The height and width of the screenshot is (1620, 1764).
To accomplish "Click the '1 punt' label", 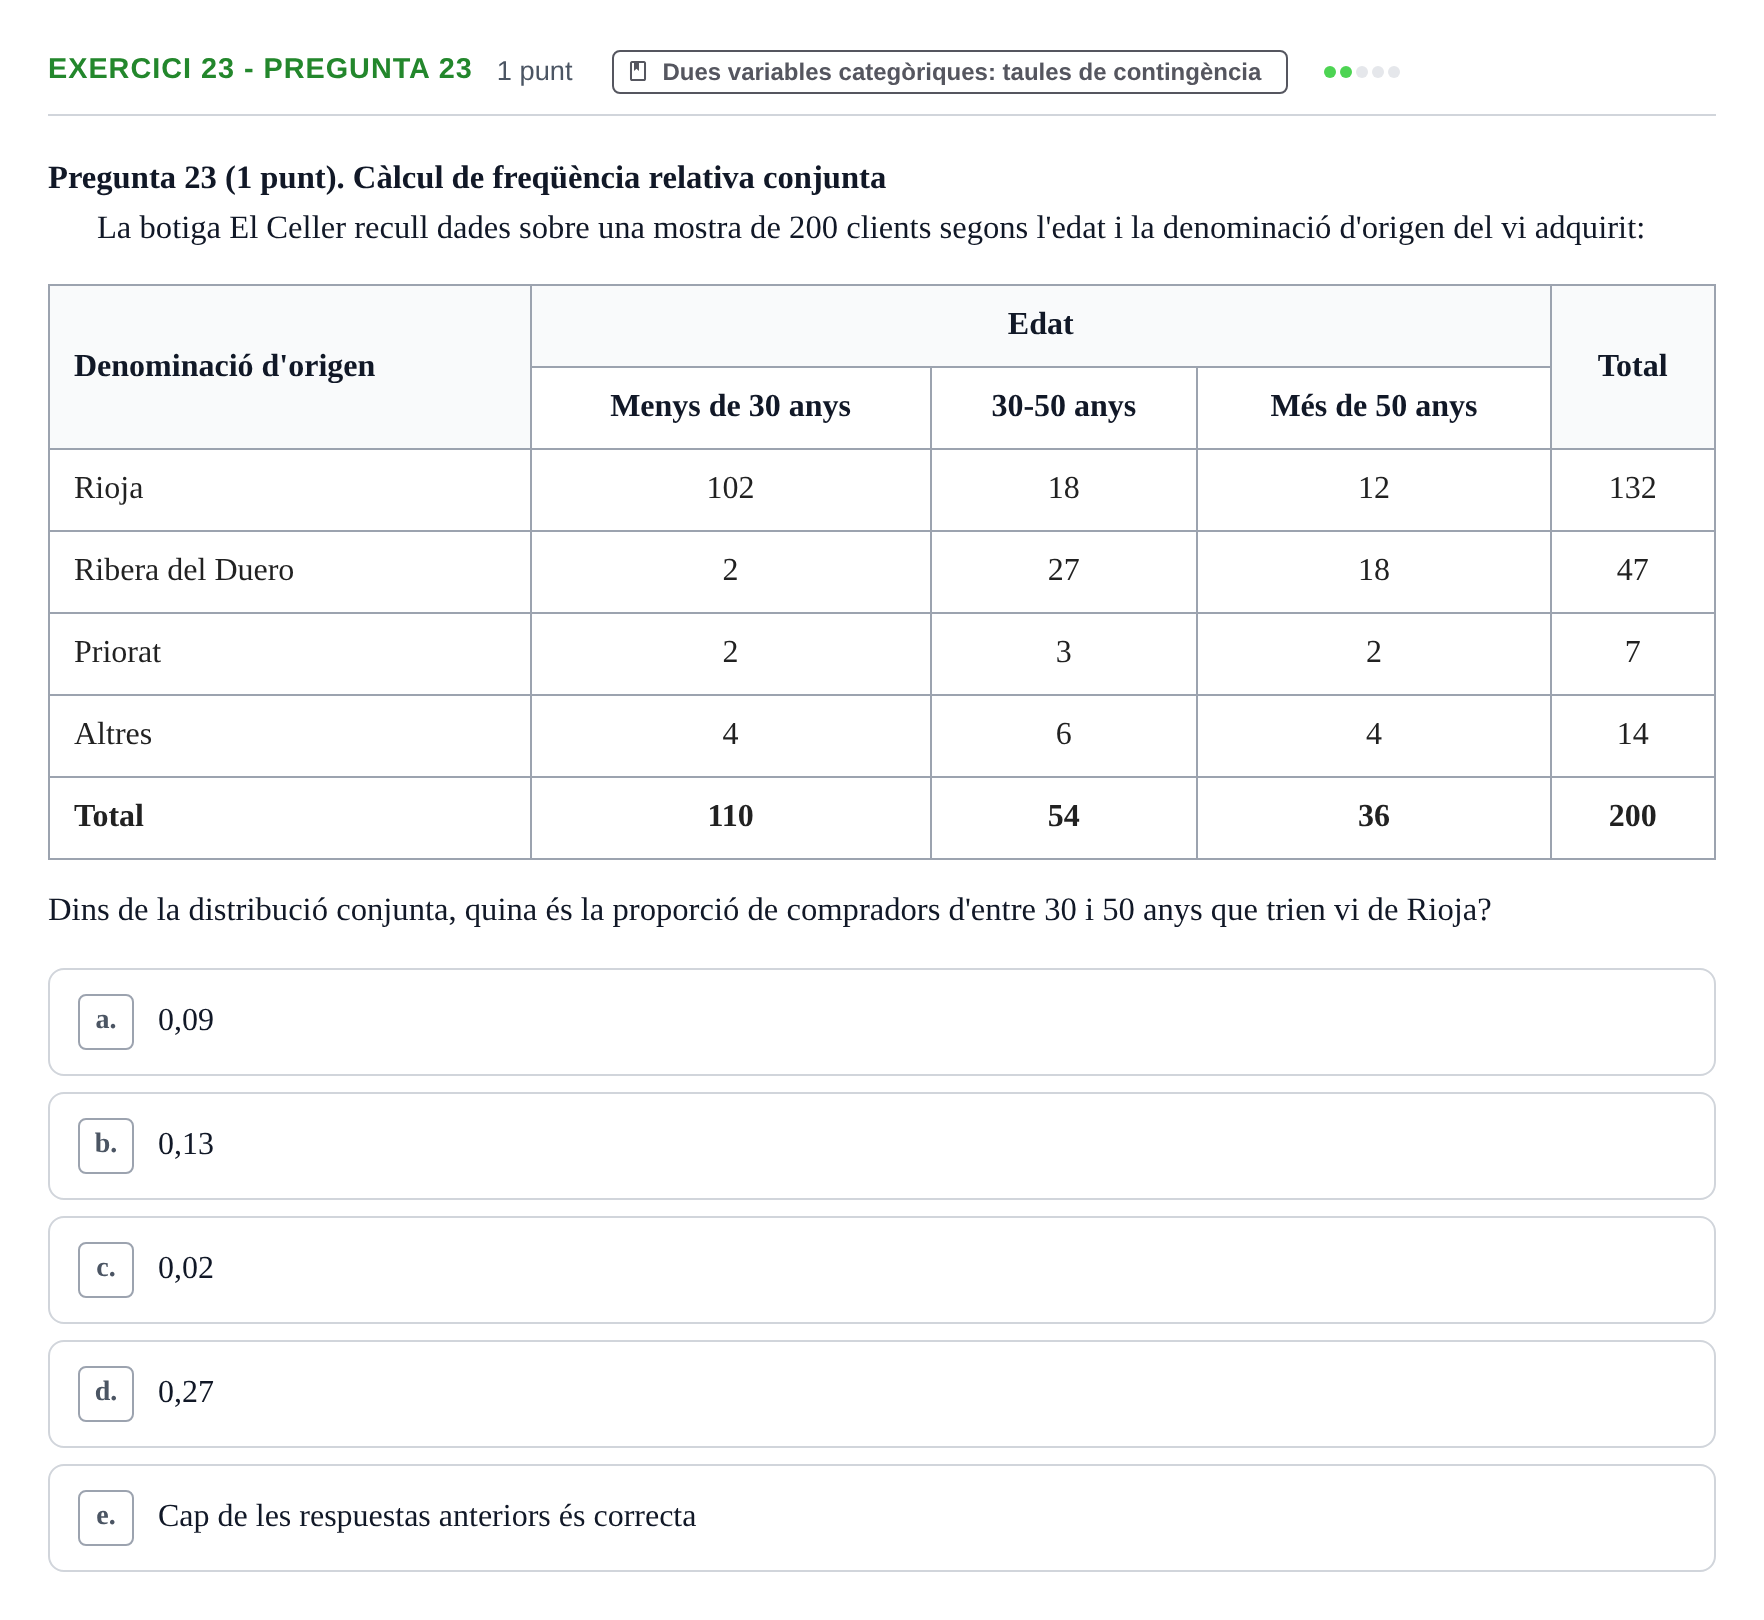I will [534, 71].
